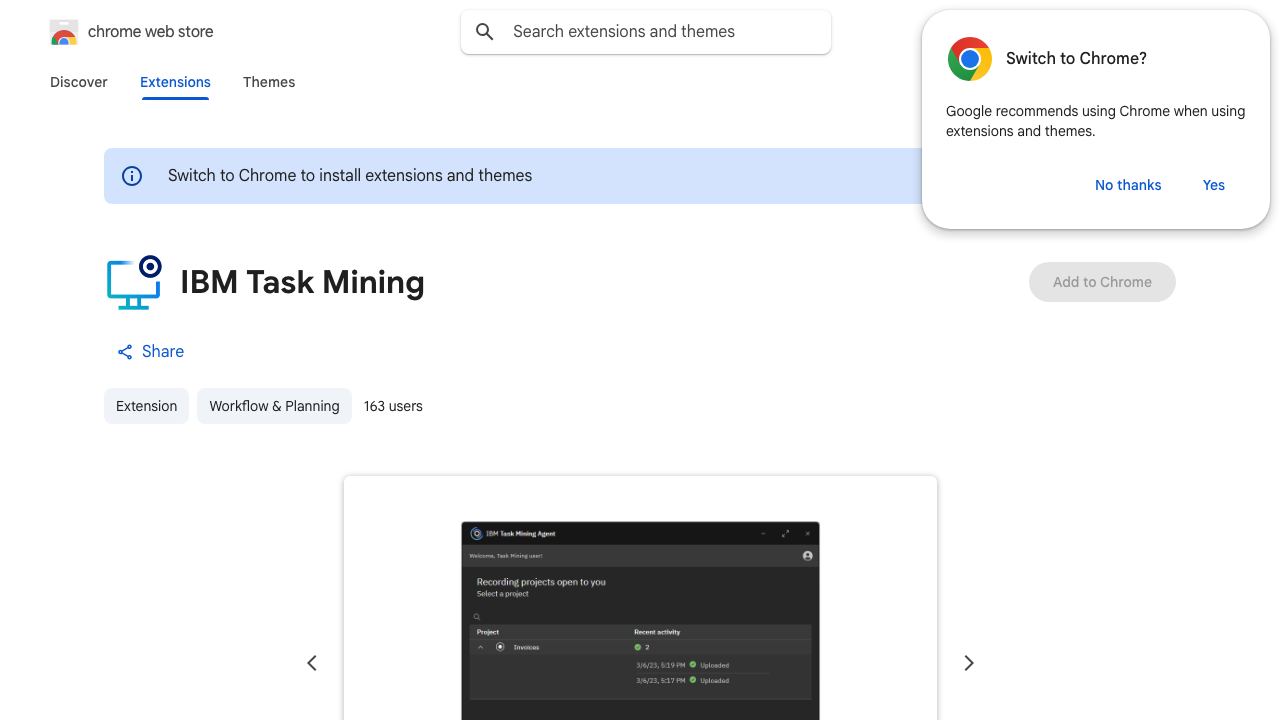Click 'Google recommends using Chrome' popup text
The height and width of the screenshot is (720, 1280).
[x=1096, y=121]
